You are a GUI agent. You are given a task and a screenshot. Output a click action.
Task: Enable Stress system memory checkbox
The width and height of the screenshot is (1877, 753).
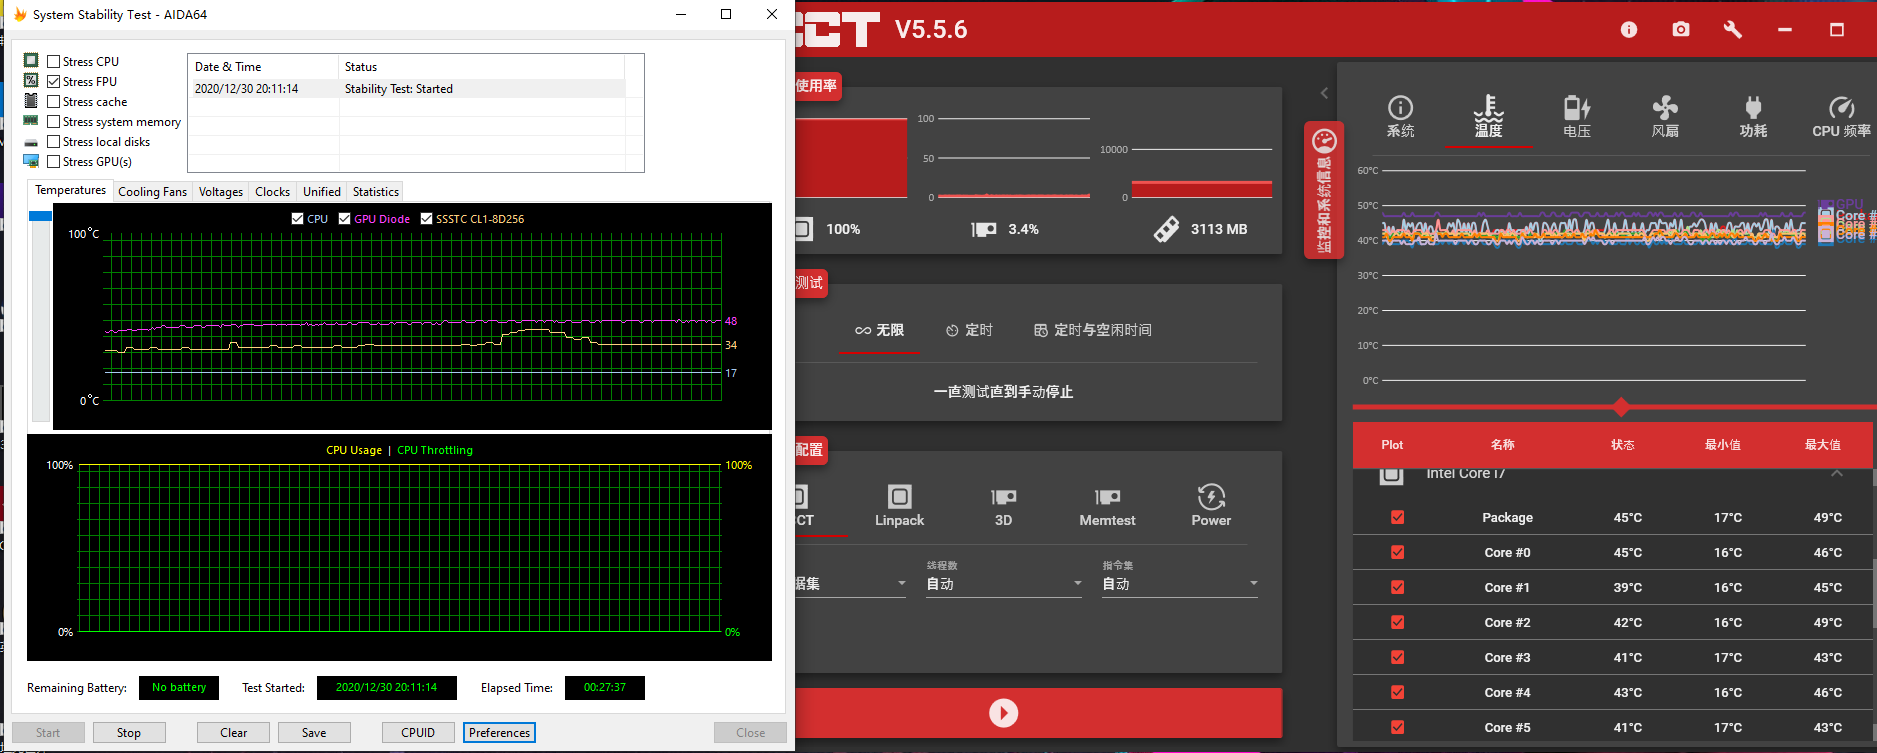point(54,121)
